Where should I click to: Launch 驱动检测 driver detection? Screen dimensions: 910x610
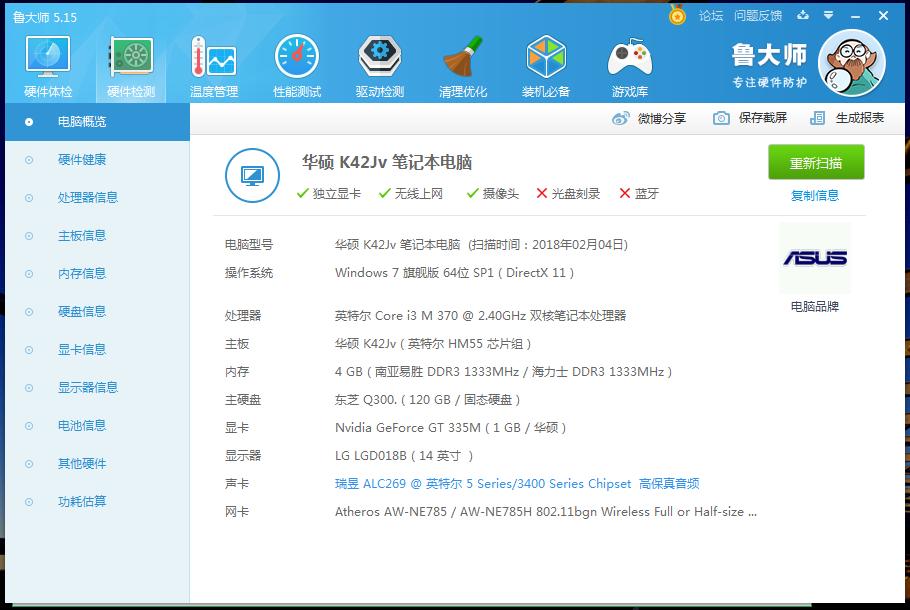(379, 64)
